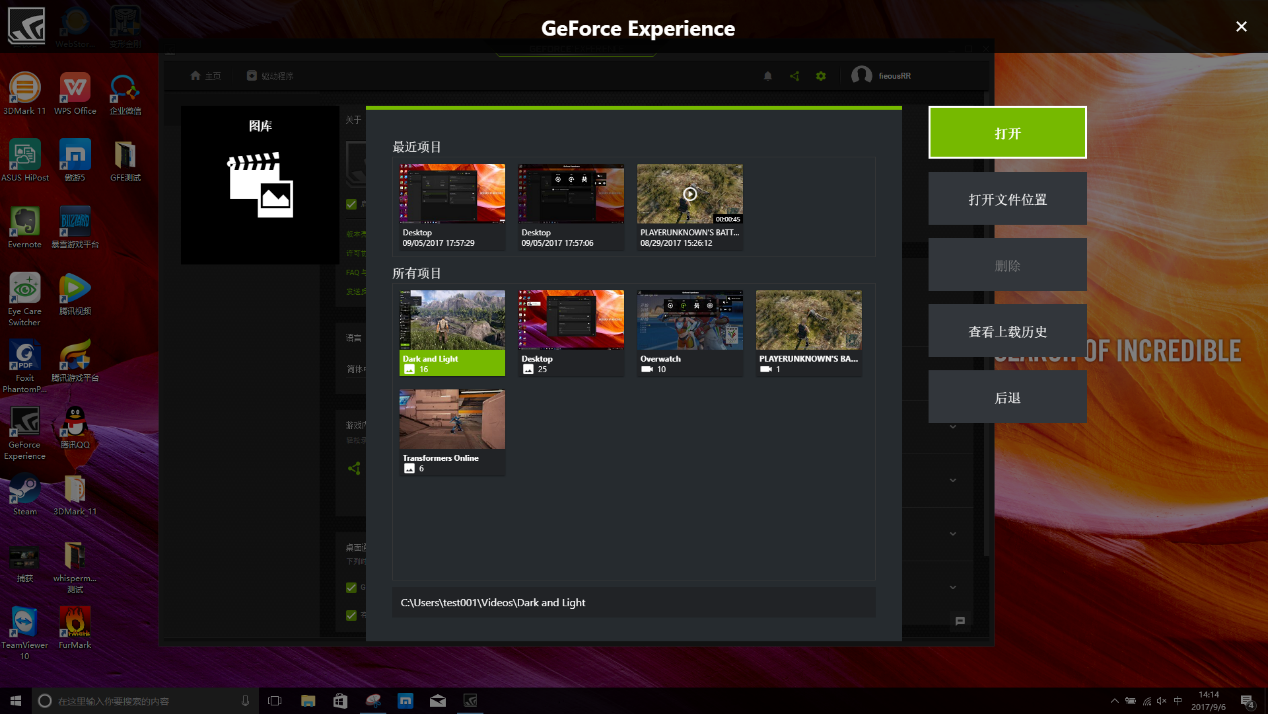The width and height of the screenshot is (1268, 714).
Task: Open ASUS HiPost desktop icon
Action: (x=24, y=160)
